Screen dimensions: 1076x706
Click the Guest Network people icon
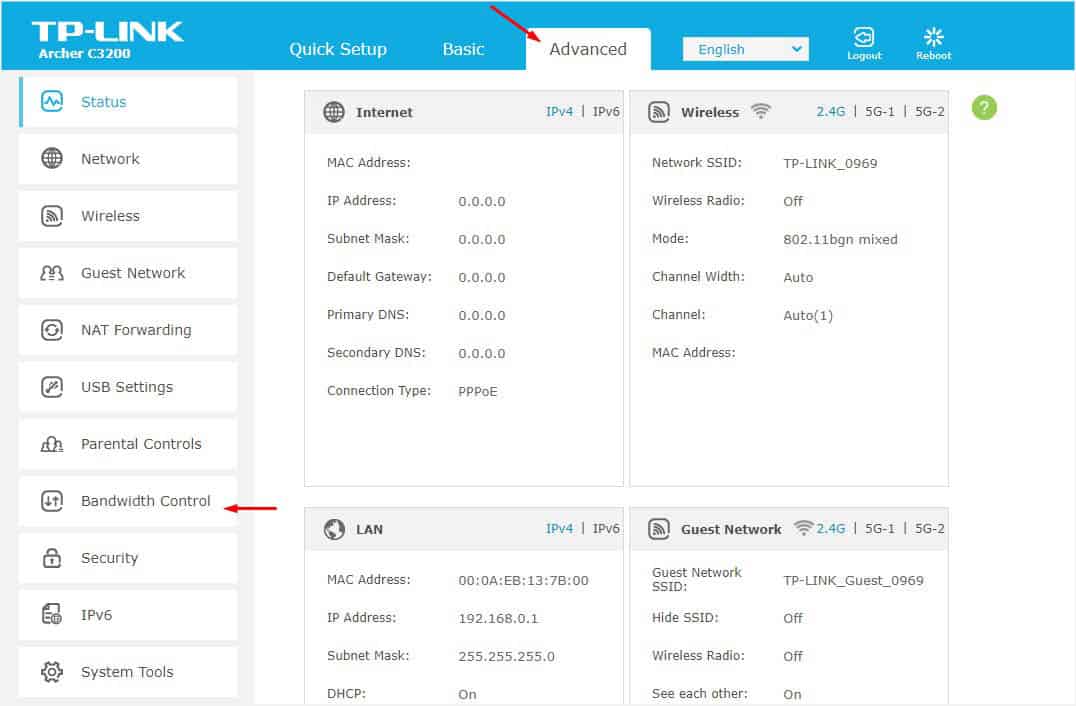pos(52,273)
